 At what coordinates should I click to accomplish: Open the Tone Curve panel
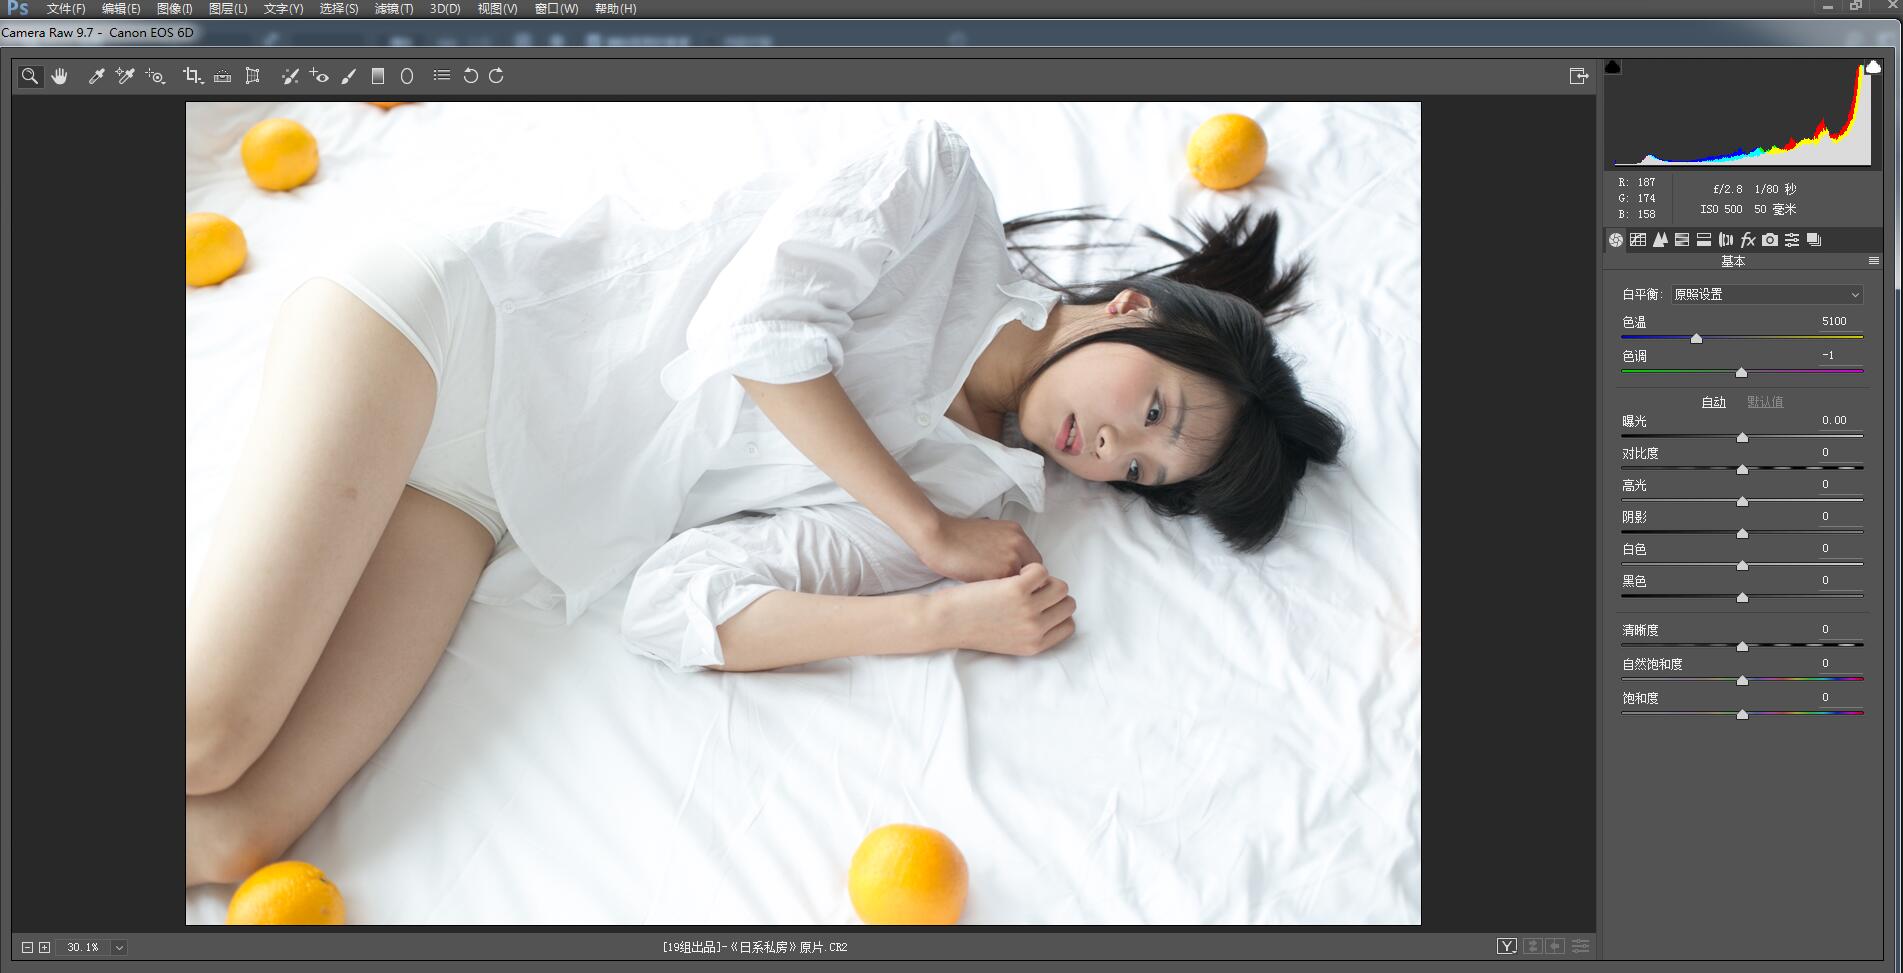[1639, 240]
